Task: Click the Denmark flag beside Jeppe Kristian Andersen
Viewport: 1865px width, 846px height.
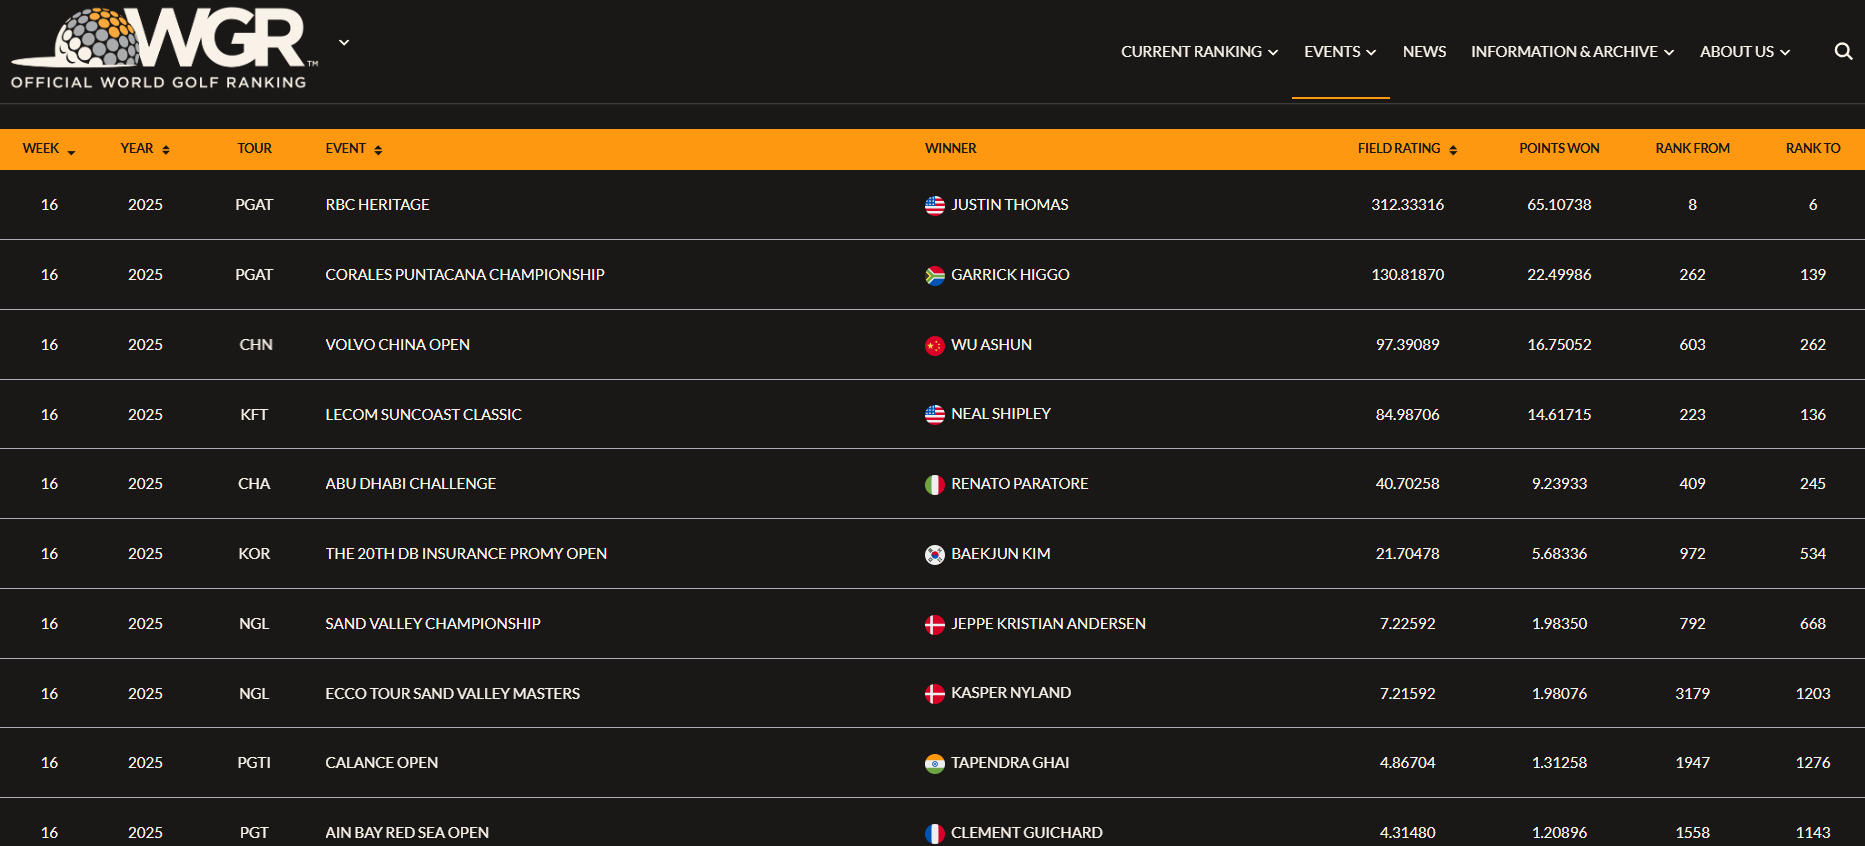Action: click(x=935, y=624)
